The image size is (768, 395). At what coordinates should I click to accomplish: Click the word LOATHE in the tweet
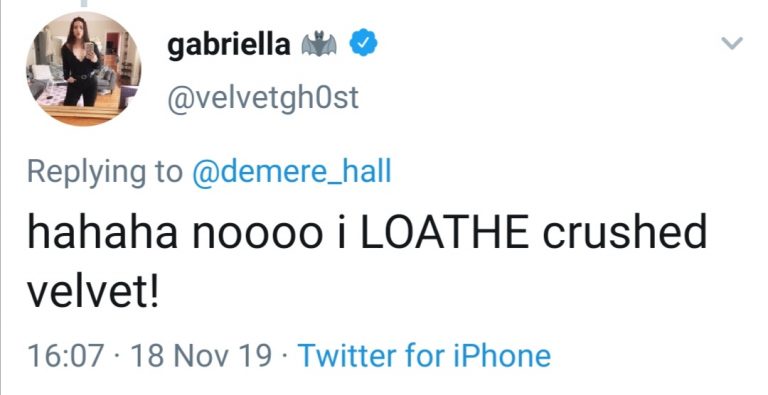(x=445, y=233)
